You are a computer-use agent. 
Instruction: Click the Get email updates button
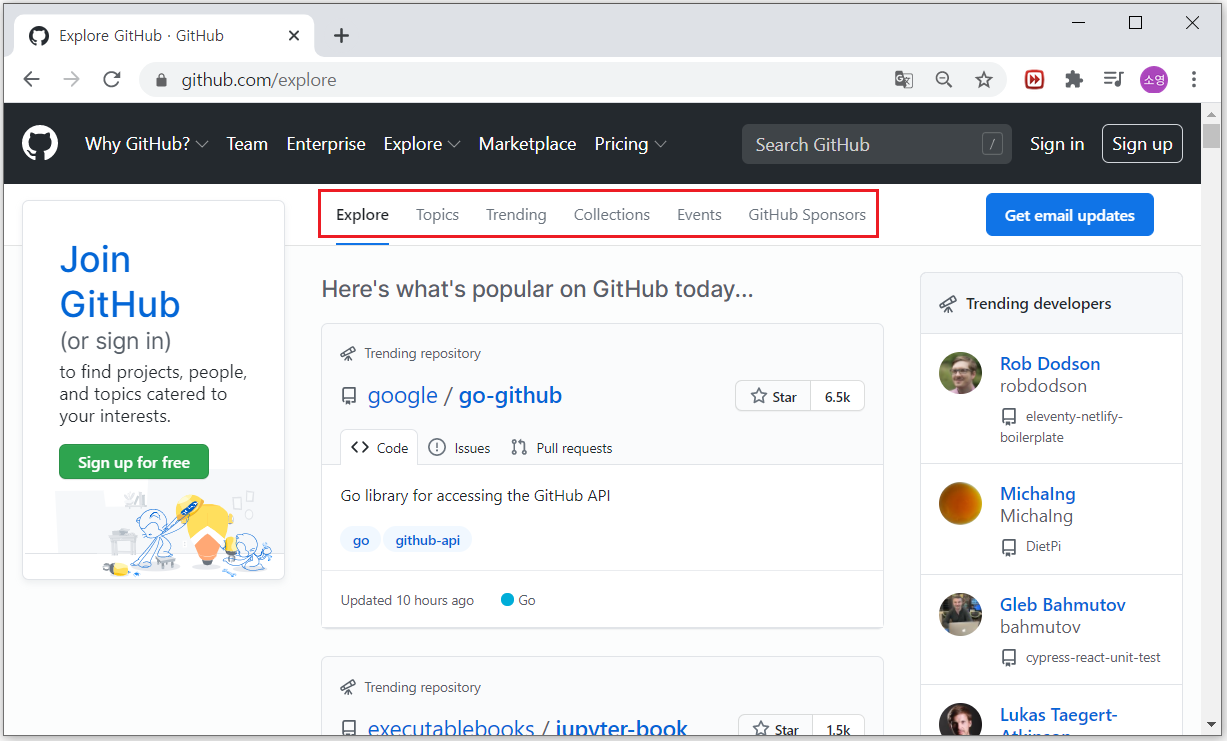coord(1069,215)
